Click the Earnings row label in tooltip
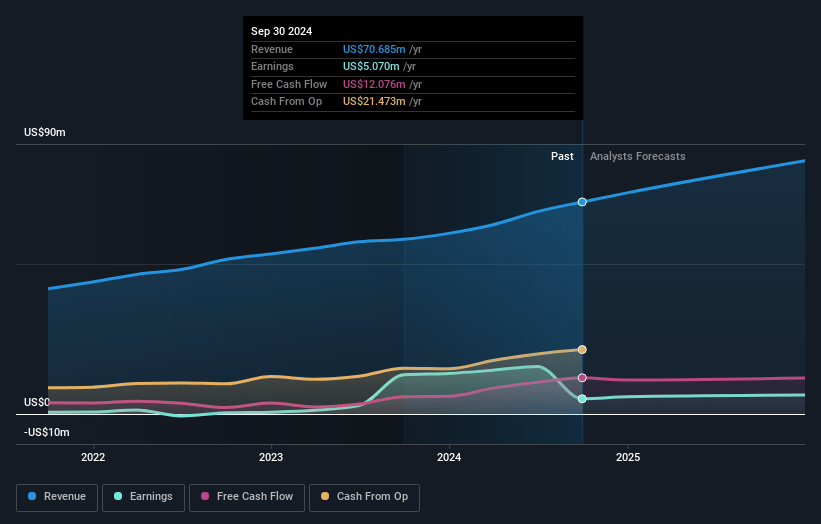The width and height of the screenshot is (821, 524). 272,66
